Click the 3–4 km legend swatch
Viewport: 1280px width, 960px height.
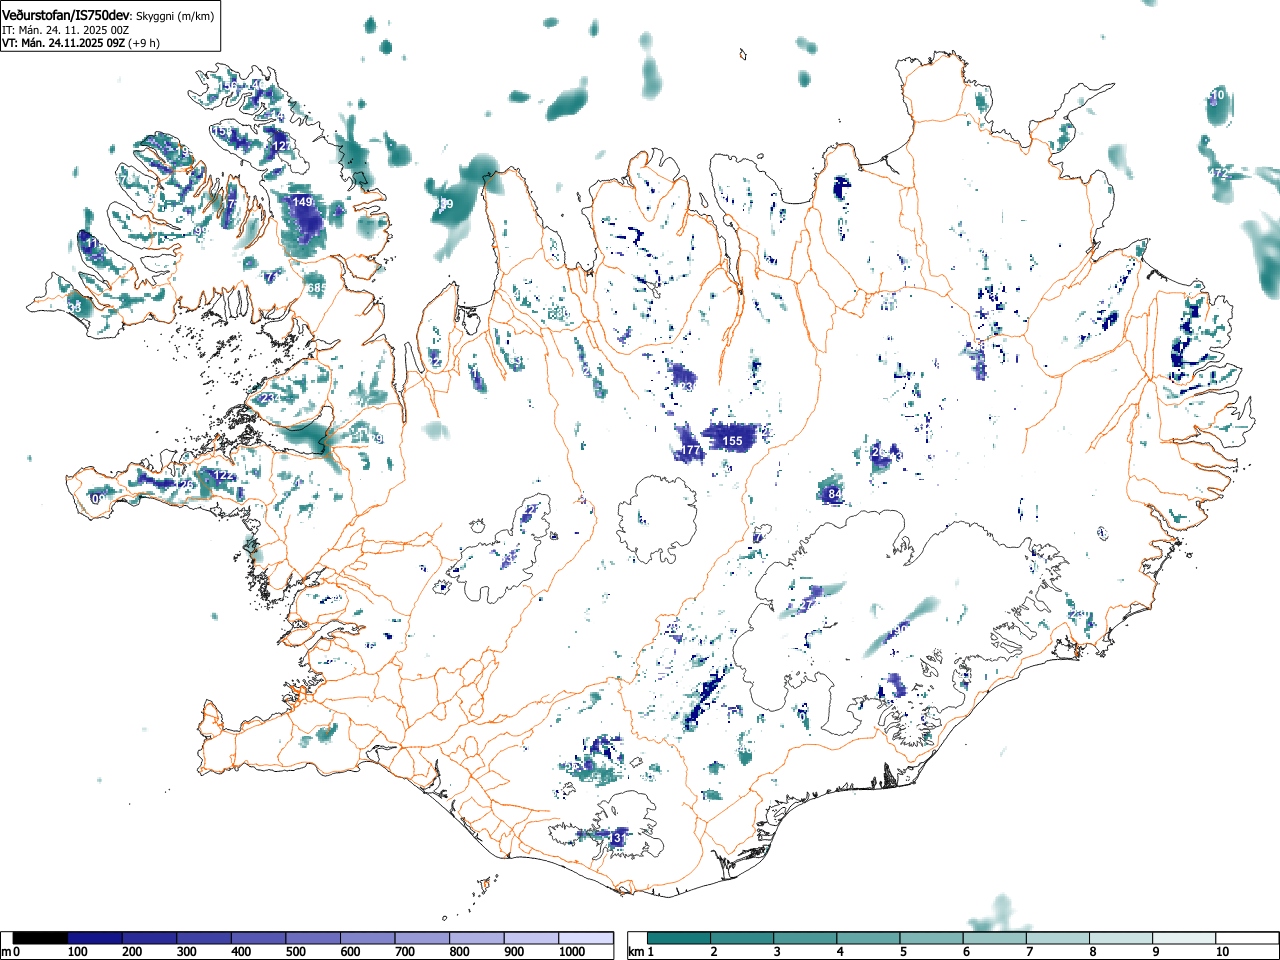805,938
